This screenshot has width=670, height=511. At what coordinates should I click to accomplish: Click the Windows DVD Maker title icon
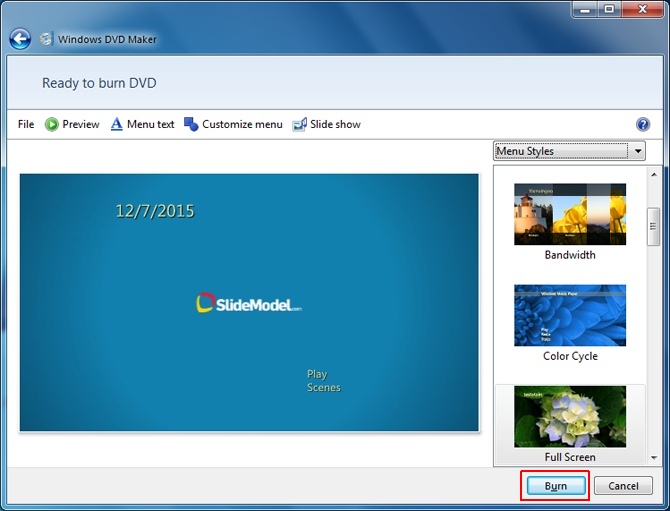pyautogui.click(x=46, y=39)
